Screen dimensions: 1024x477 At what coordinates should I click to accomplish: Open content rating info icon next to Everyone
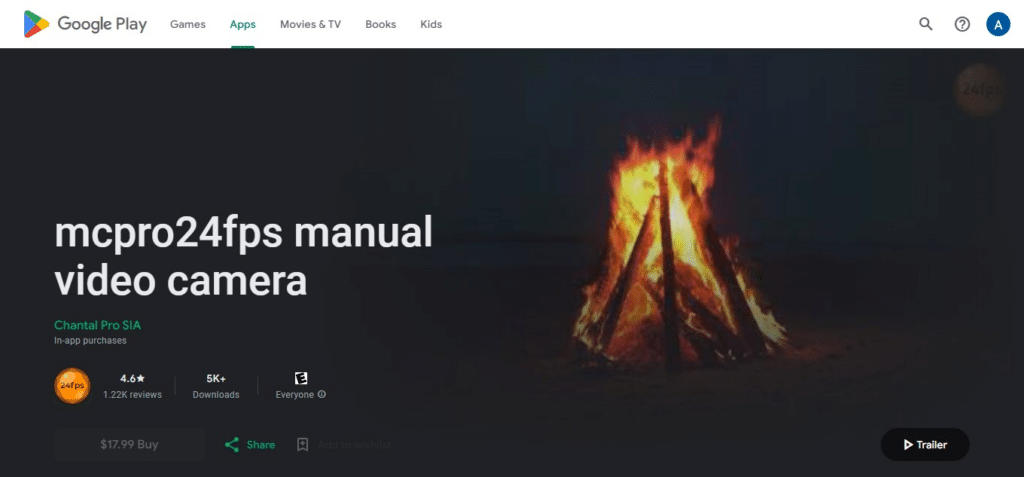pyautogui.click(x=322, y=395)
